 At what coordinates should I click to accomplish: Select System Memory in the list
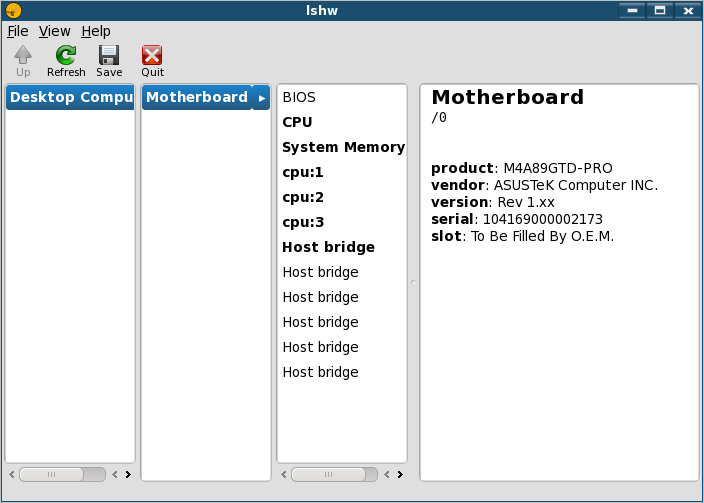coord(342,147)
